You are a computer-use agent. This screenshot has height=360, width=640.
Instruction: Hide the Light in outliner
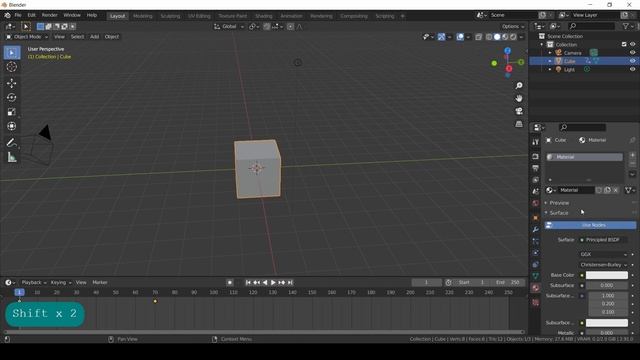click(x=632, y=69)
